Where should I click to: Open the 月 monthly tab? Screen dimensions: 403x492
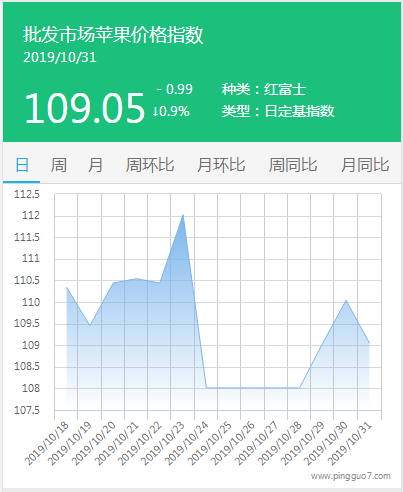pyautogui.click(x=95, y=165)
